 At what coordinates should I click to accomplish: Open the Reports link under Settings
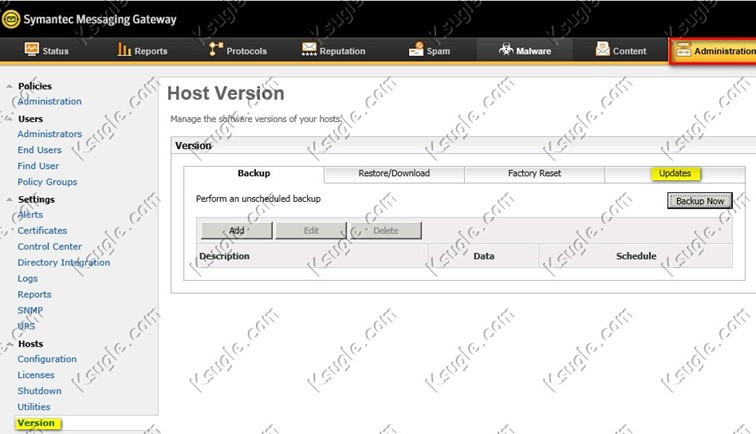pos(34,295)
